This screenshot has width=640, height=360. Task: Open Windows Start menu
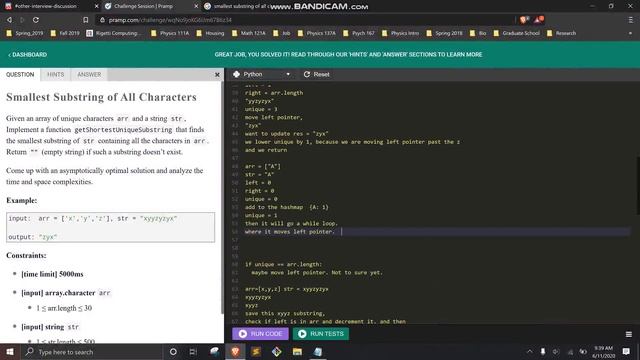10,352
